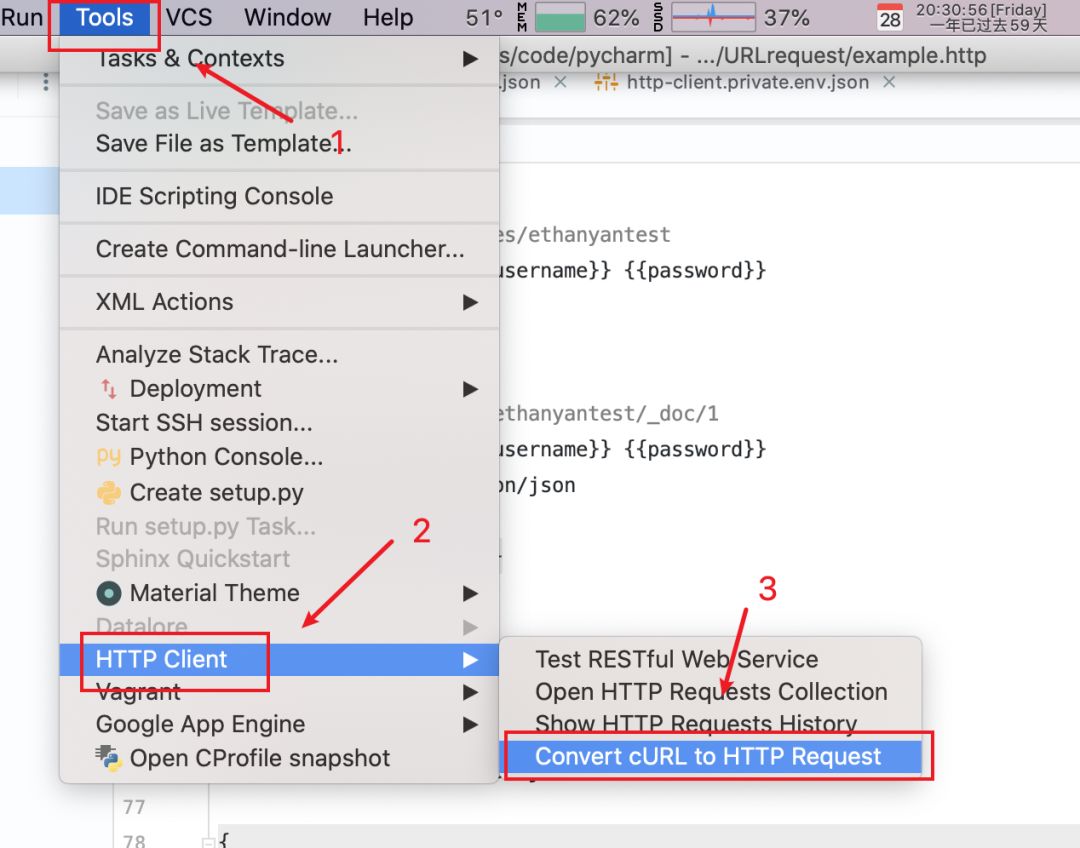Open the Help menu
The image size is (1080, 848).
coord(388,17)
